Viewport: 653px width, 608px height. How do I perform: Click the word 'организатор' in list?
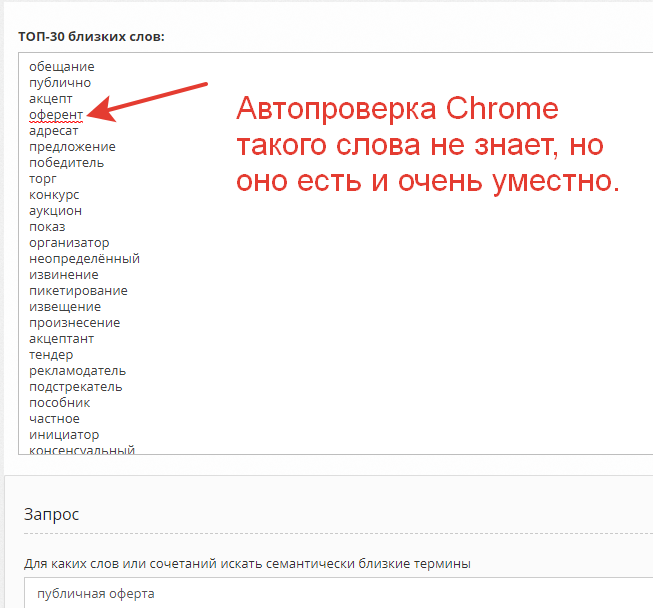69,243
